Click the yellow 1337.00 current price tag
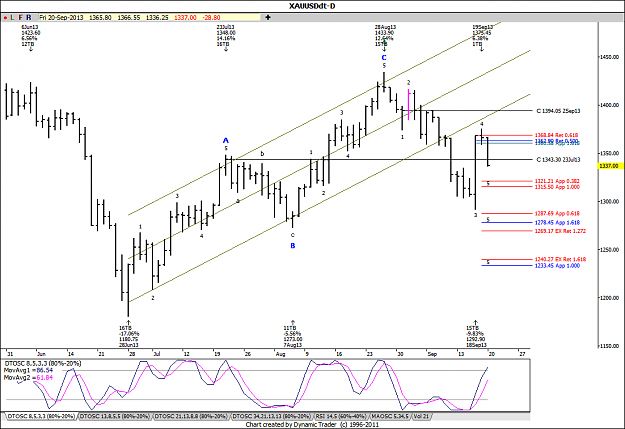The height and width of the screenshot is (429, 625). click(608, 166)
